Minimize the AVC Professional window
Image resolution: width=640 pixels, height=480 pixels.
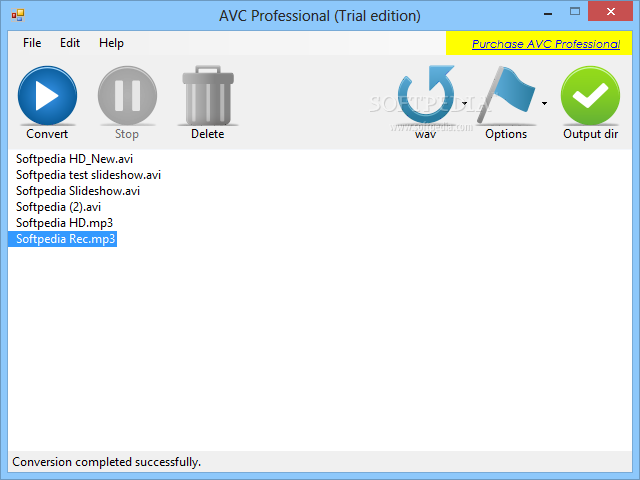pos(548,14)
